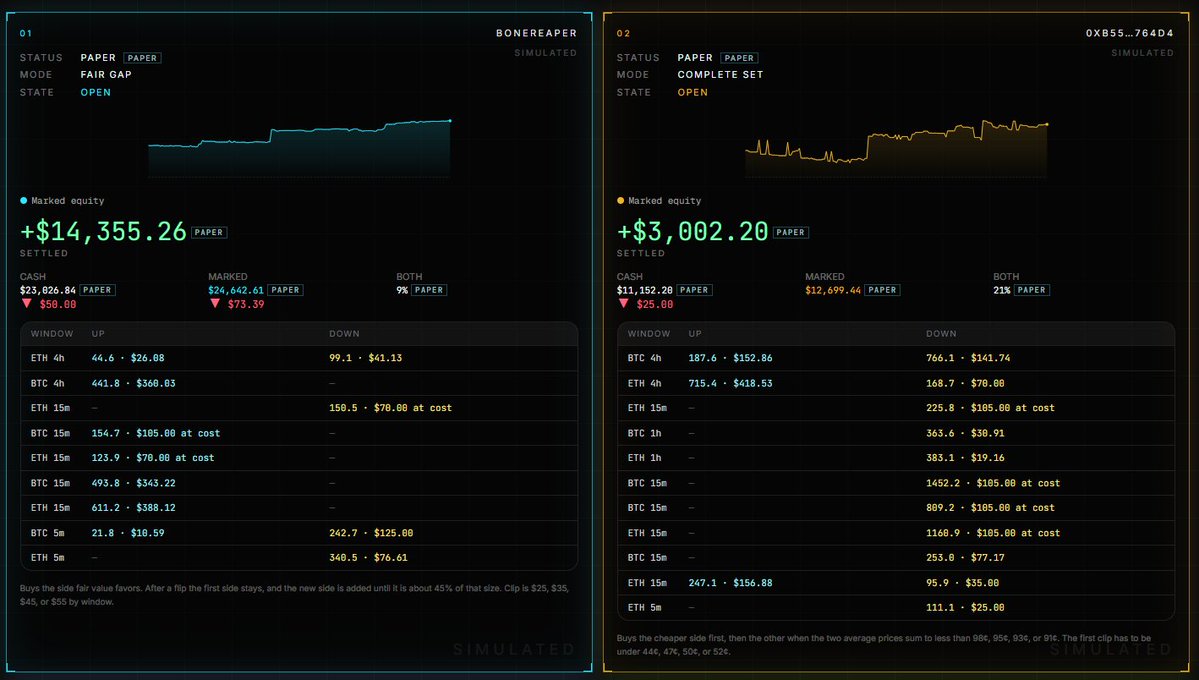Click the cyan OPEN state in Bonereaper panel
Viewport: 1199px width, 680px height.
point(96,92)
